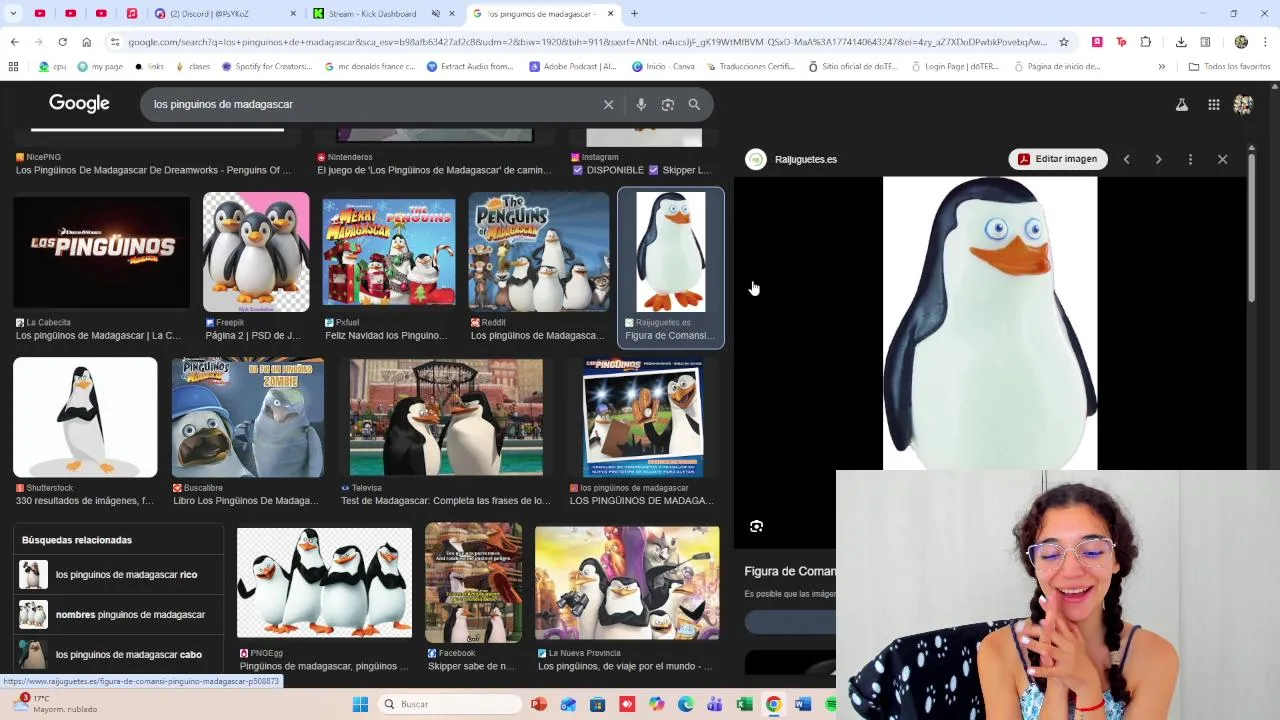Open Chrome three-dot menu

[x=1266, y=42]
